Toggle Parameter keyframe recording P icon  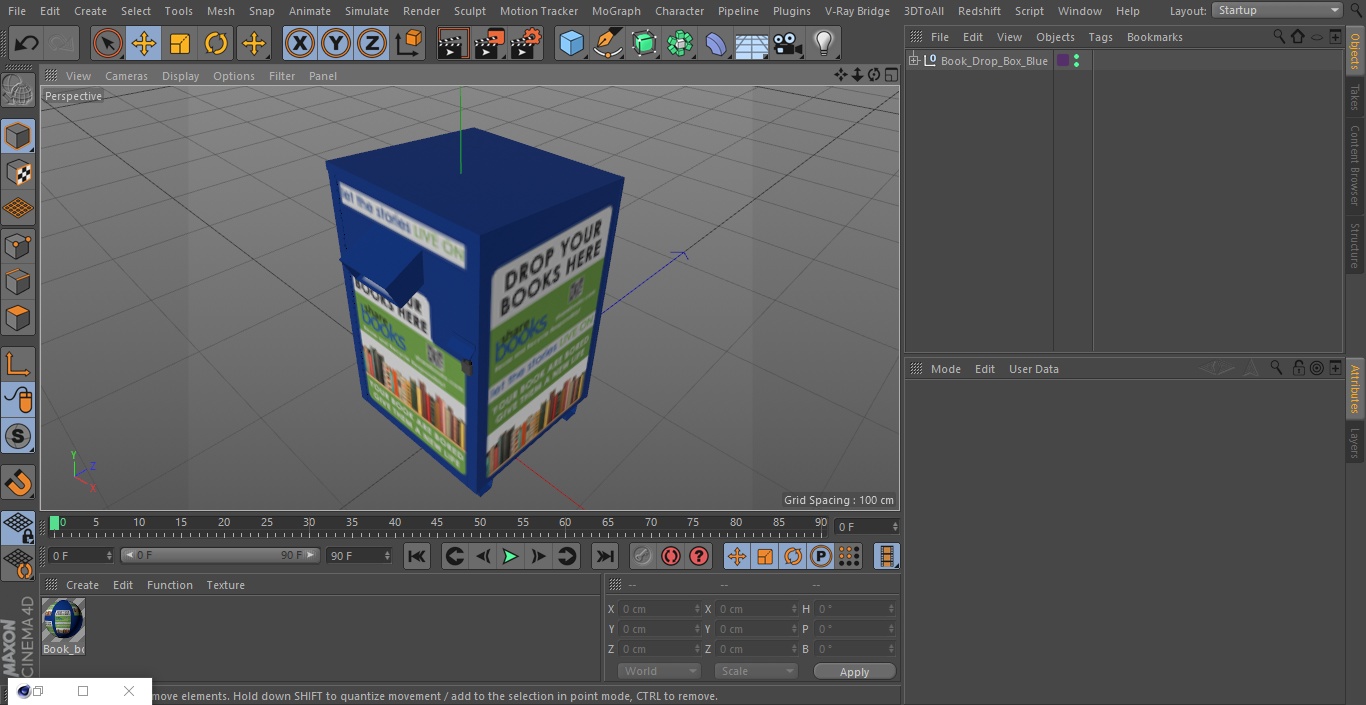coord(821,556)
